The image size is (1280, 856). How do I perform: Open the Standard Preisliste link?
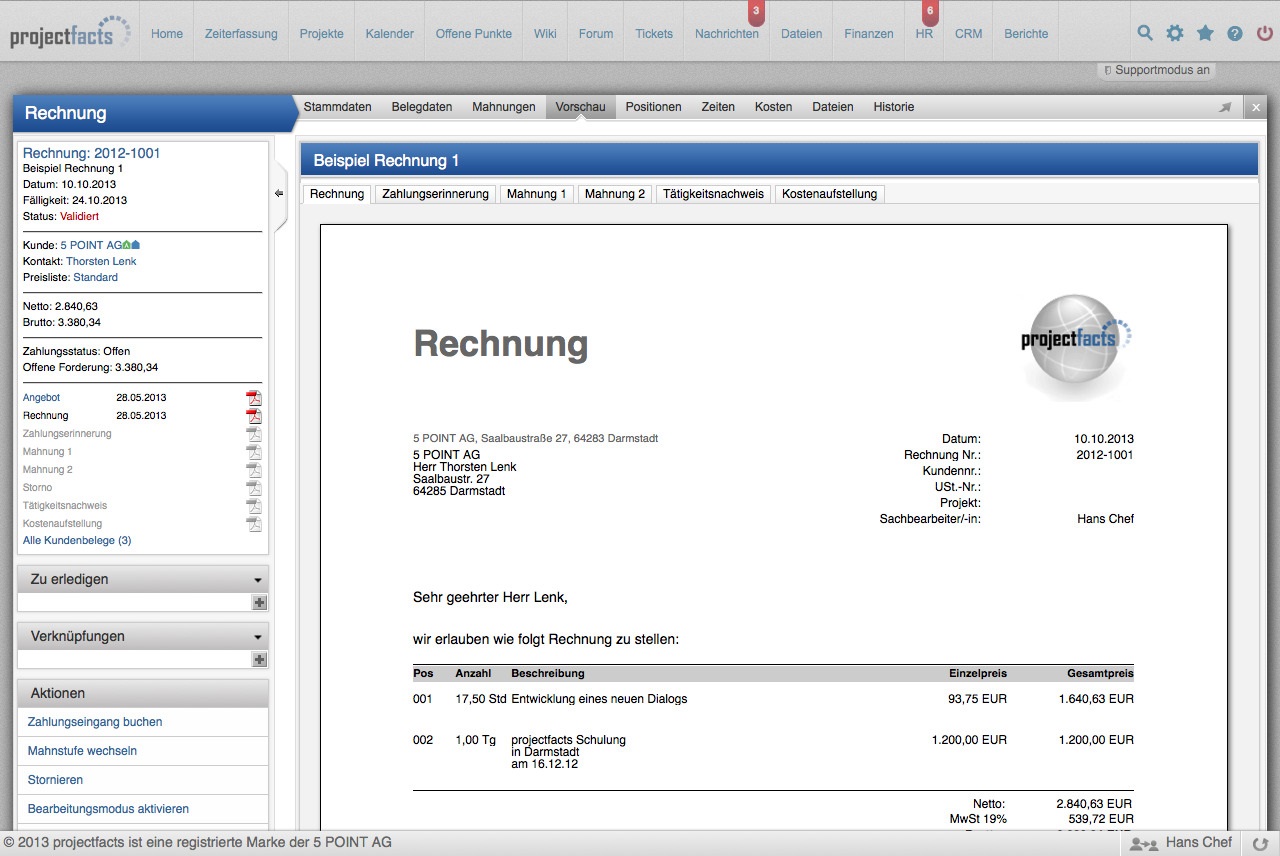click(x=95, y=277)
